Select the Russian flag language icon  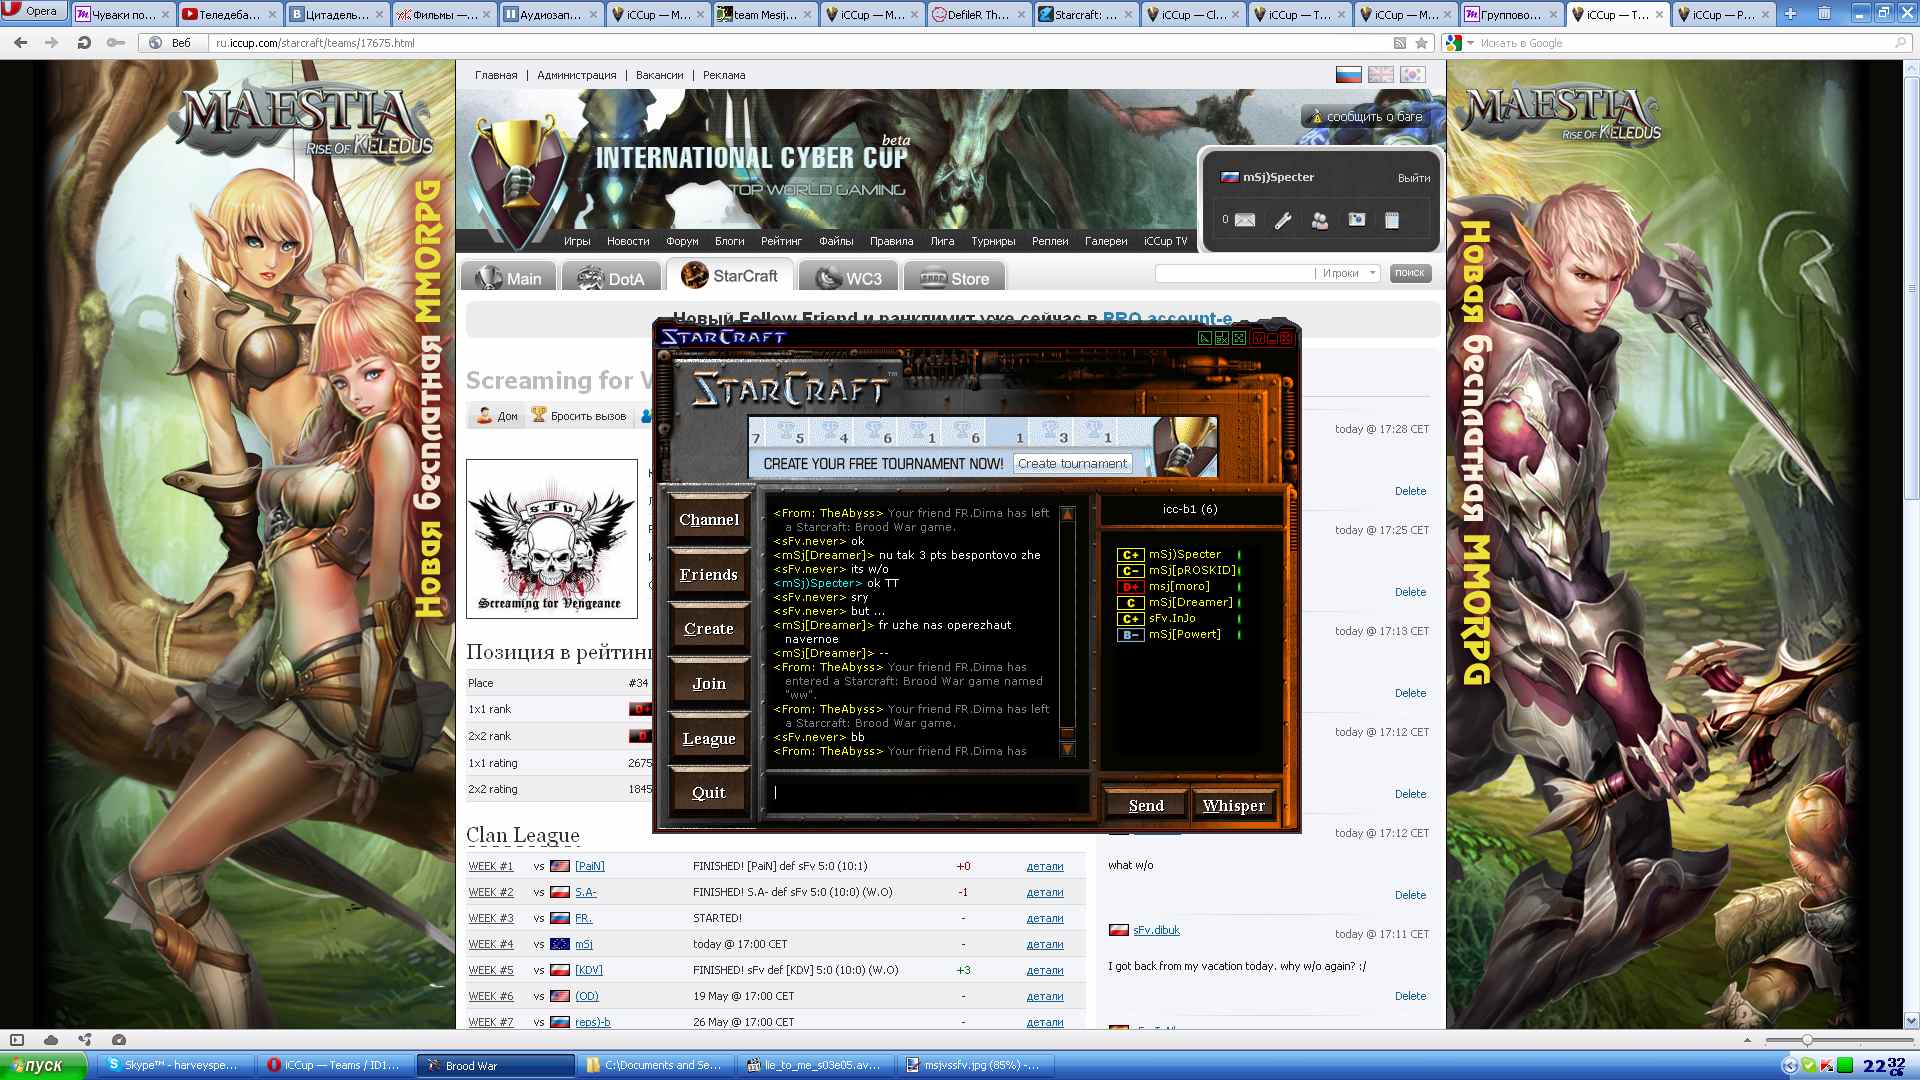[1349, 75]
